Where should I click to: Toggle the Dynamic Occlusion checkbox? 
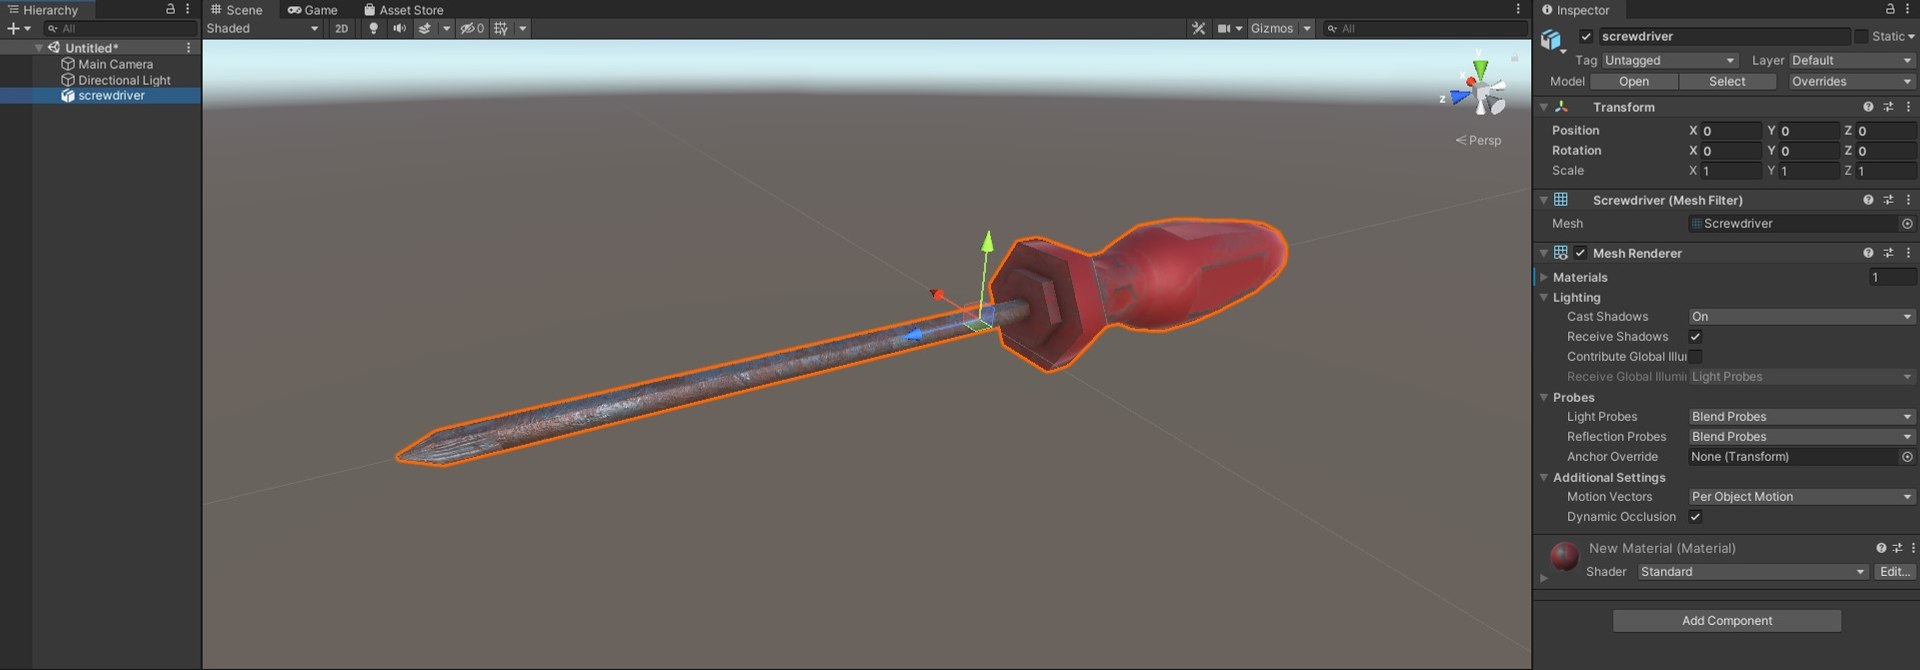point(1695,517)
